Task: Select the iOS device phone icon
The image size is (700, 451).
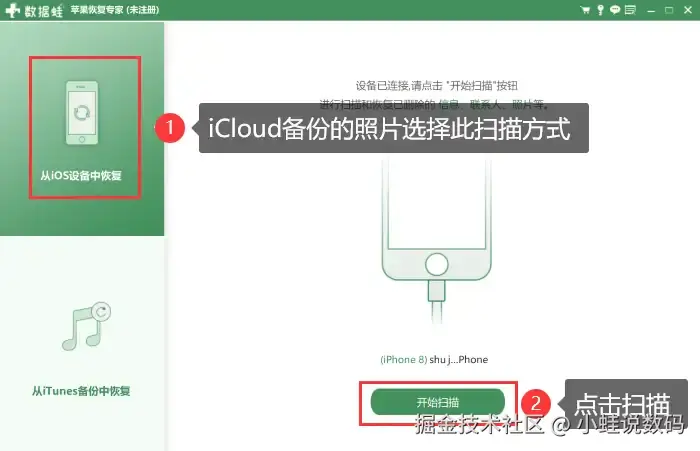Action: (x=82, y=113)
